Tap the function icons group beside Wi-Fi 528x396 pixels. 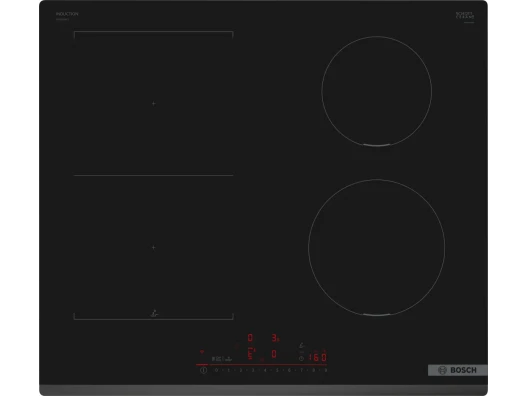[x=222, y=359]
